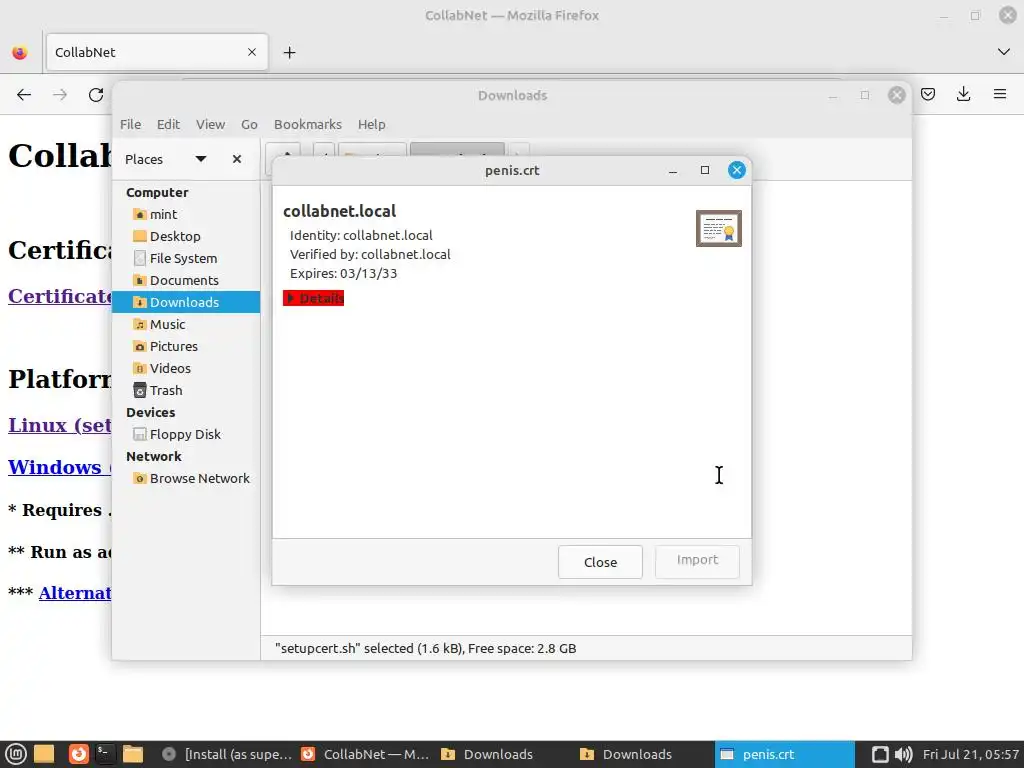The image size is (1024, 768).
Task: Select Videos in the Places sidebar
Action: [186, 368]
